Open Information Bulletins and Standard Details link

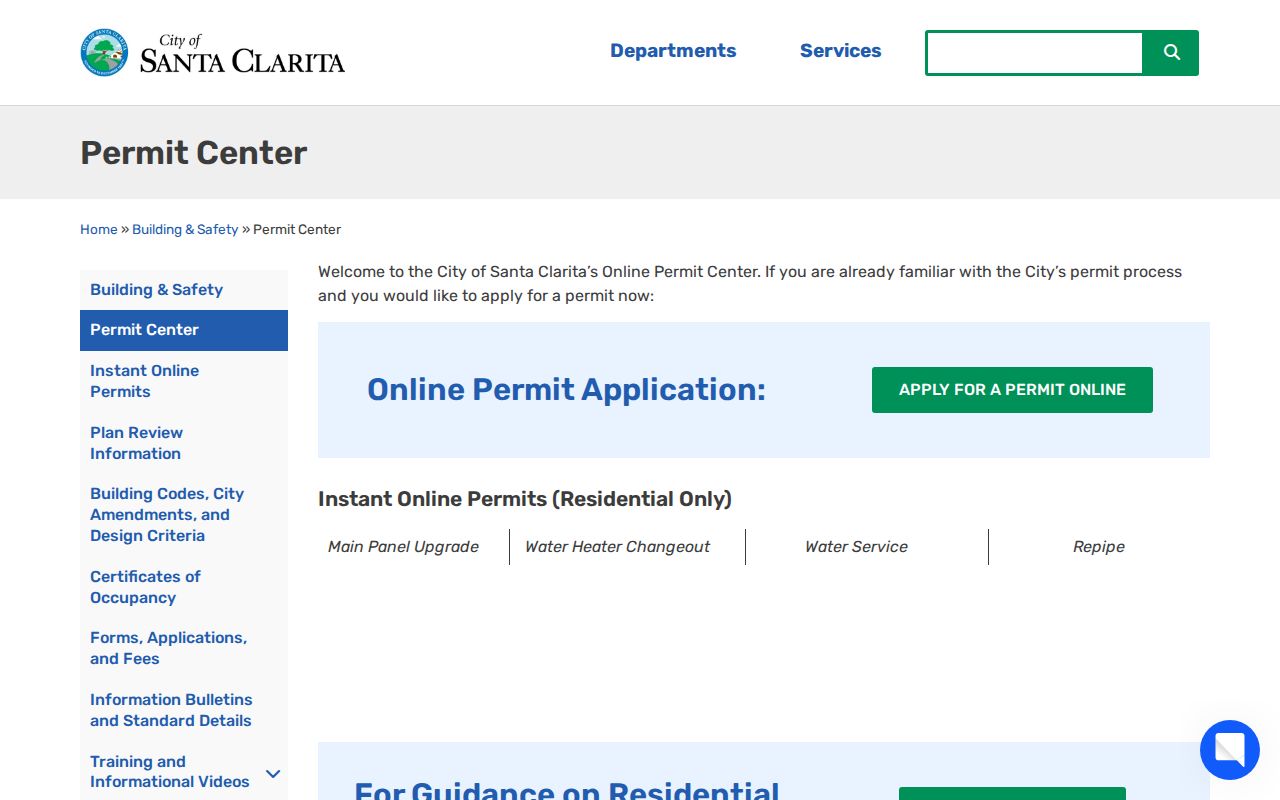(184, 710)
